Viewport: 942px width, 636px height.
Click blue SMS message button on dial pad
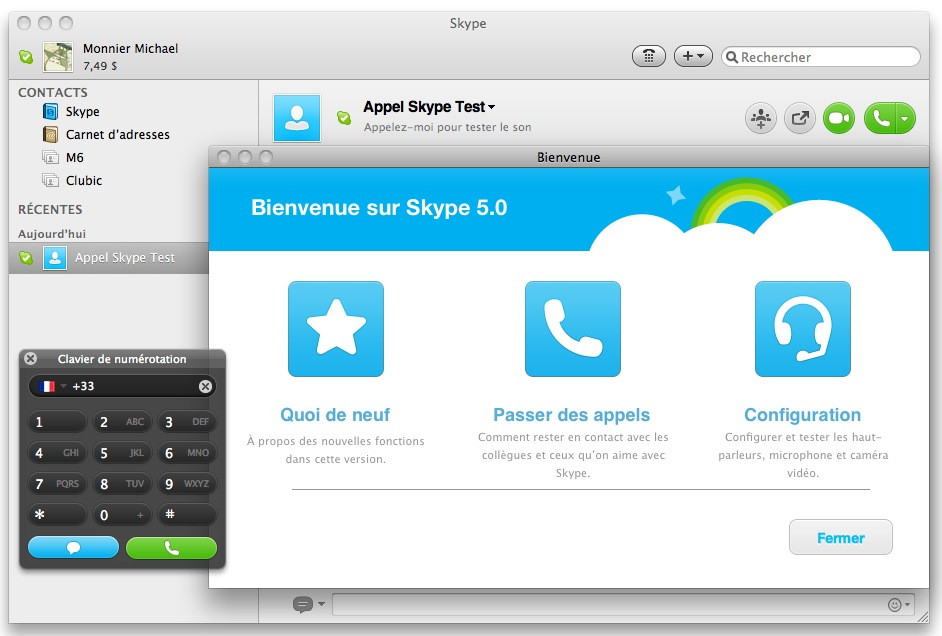click(73, 547)
